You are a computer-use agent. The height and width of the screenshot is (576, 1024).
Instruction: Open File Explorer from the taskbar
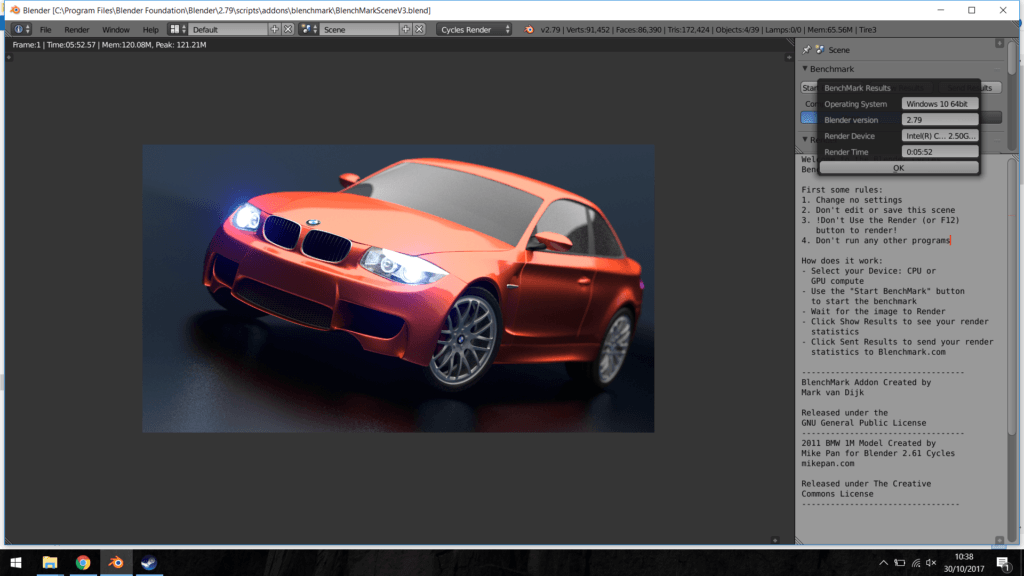[x=50, y=562]
